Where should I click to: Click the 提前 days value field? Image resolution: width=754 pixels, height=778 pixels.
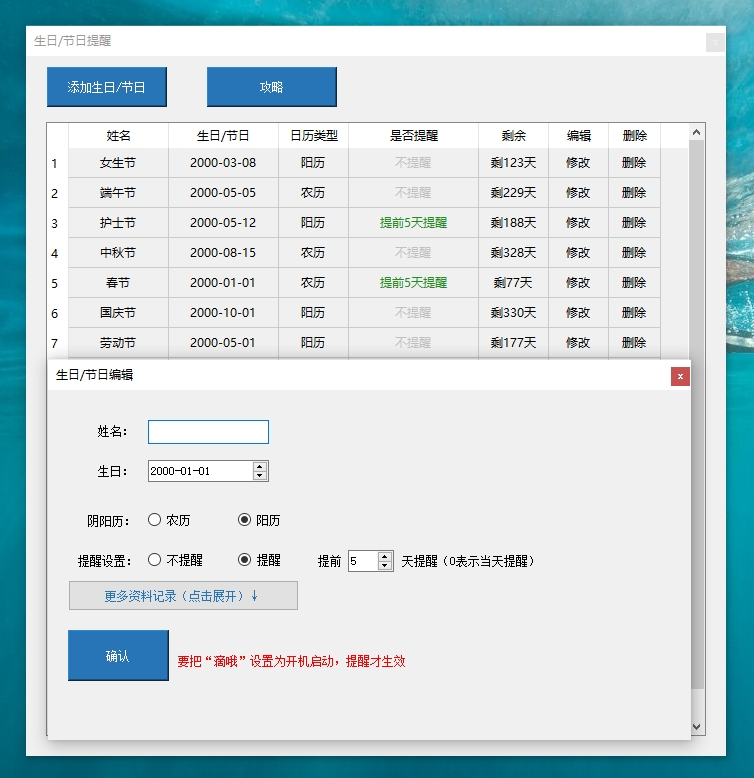click(x=363, y=561)
